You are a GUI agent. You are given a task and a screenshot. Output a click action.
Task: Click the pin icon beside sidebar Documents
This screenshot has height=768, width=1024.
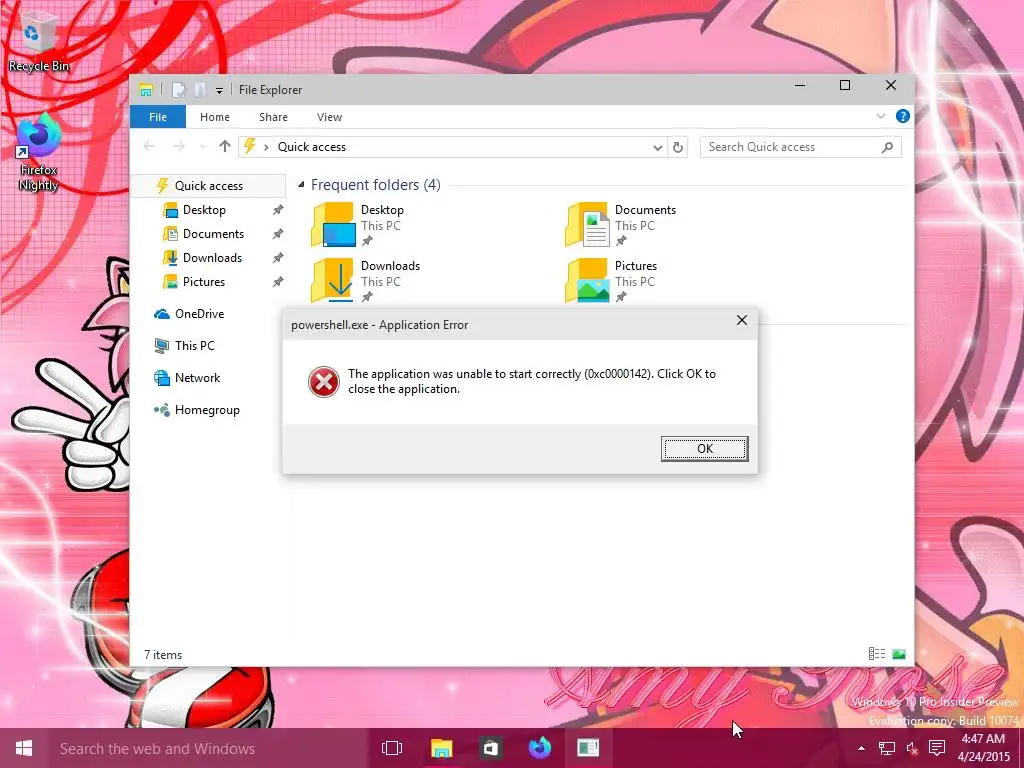[278, 234]
